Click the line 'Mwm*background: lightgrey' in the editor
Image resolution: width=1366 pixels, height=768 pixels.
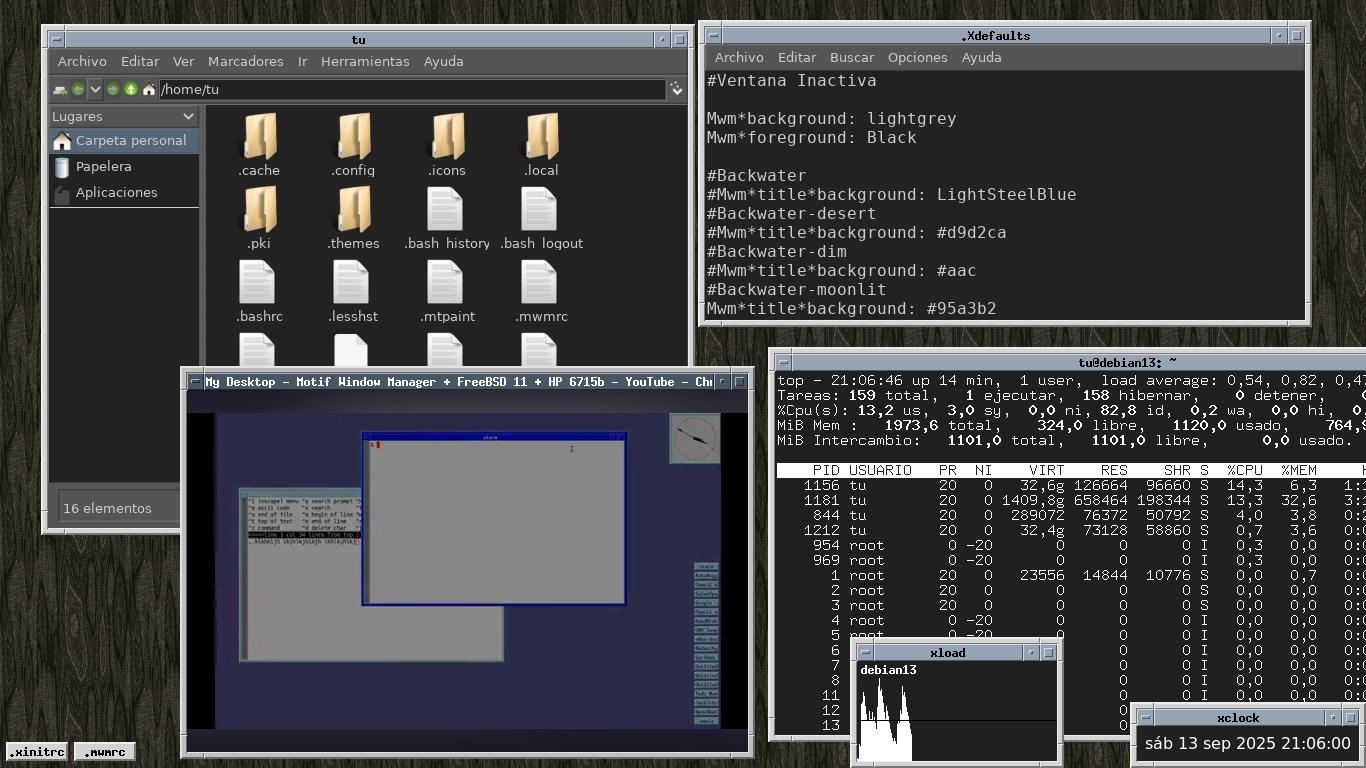[x=832, y=118]
